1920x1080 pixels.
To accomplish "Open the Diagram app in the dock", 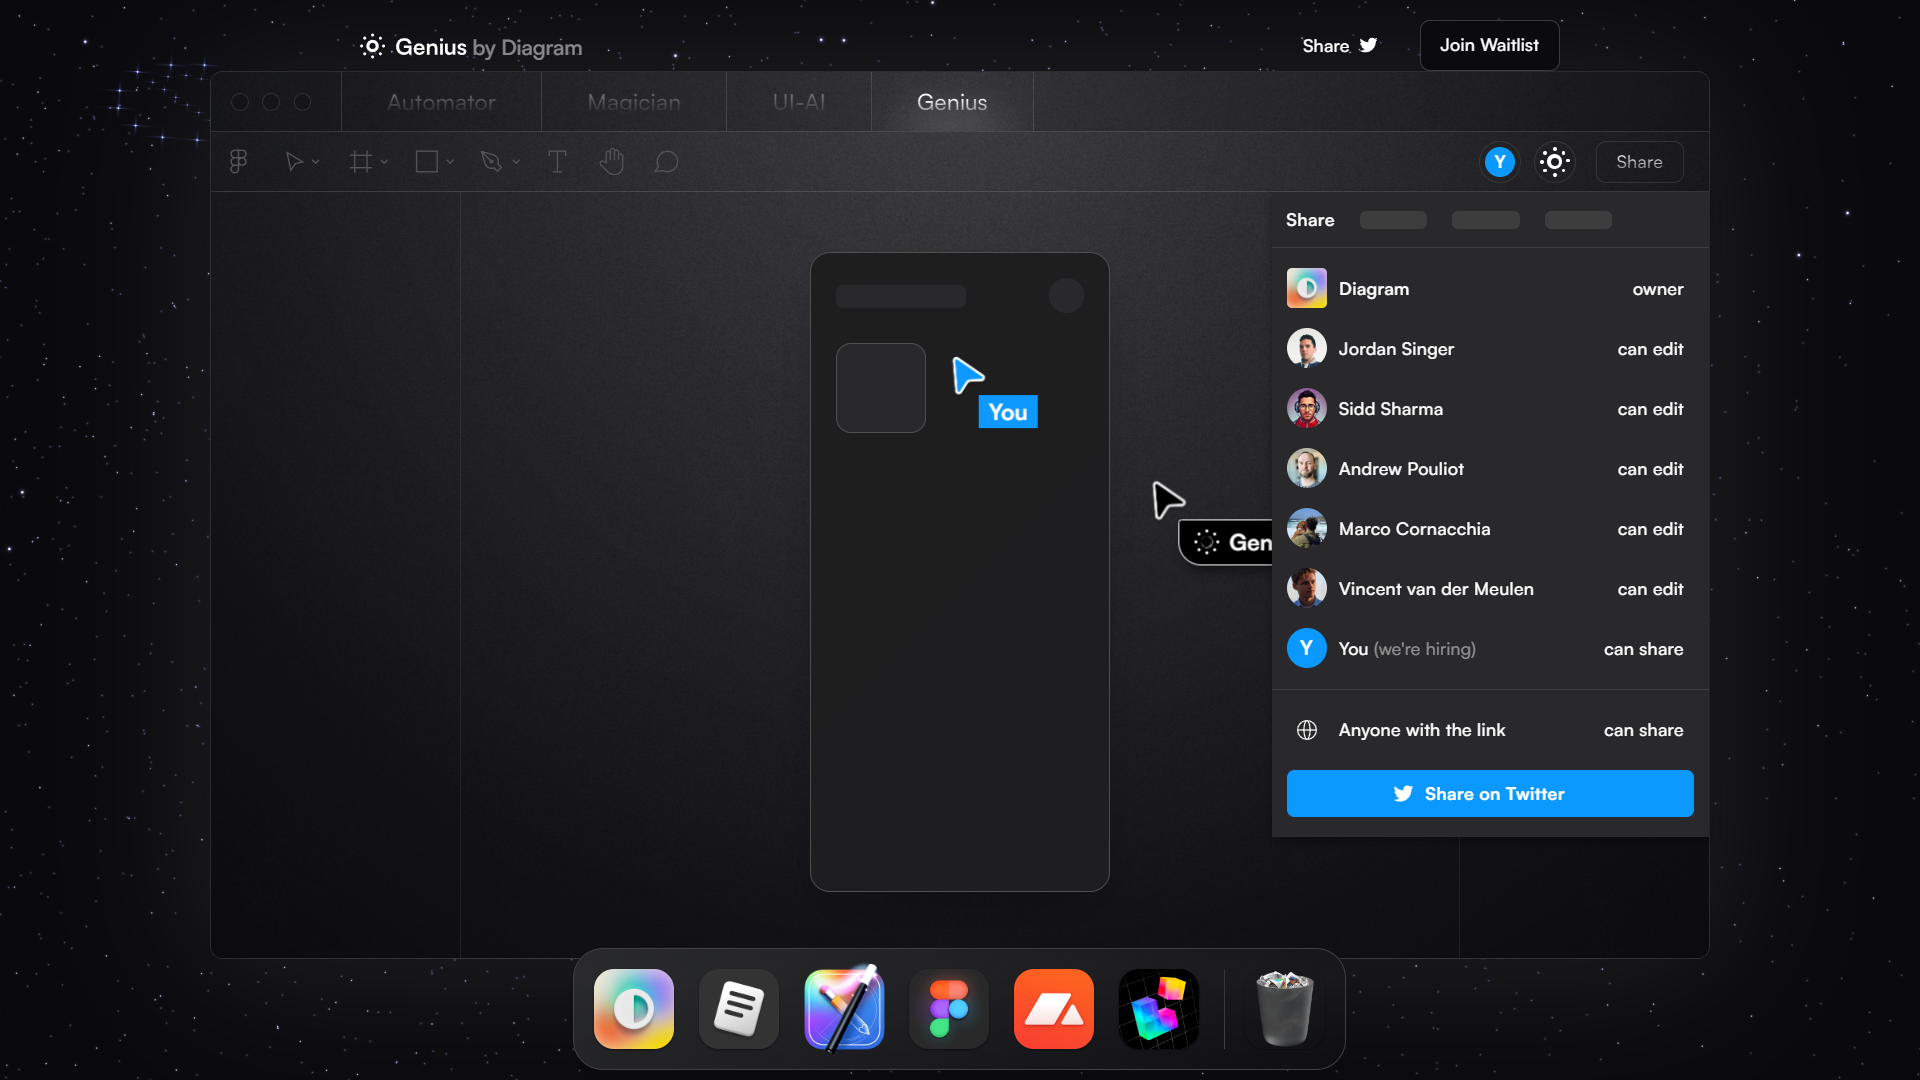I will pyautogui.click(x=634, y=1009).
